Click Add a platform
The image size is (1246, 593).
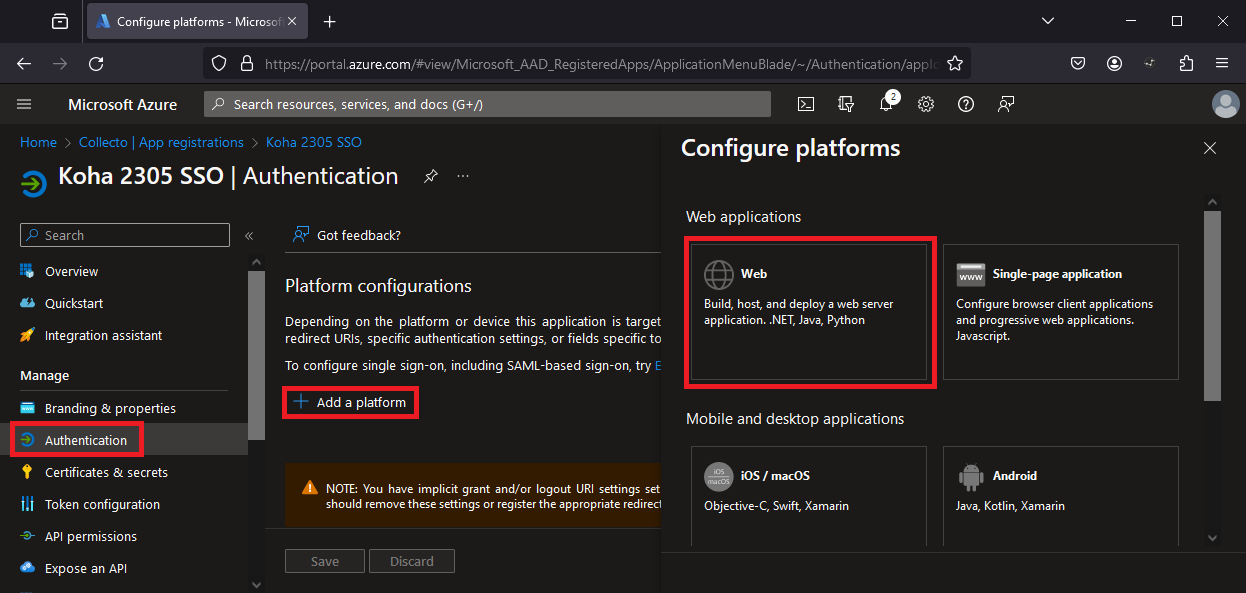(x=349, y=402)
